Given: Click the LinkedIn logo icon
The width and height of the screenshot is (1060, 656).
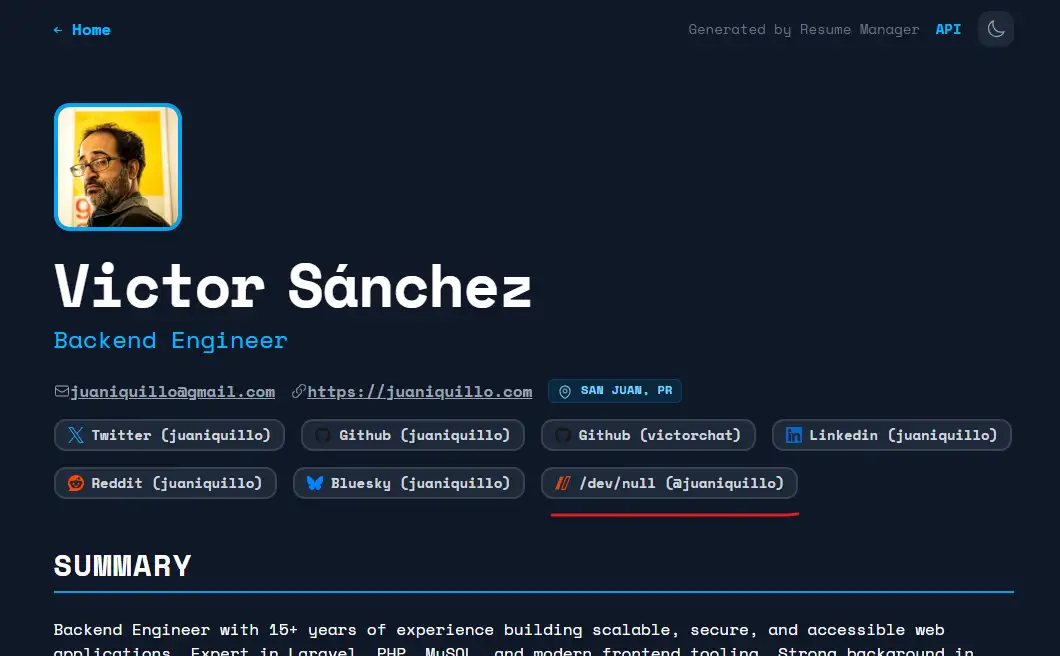Looking at the screenshot, I should click(794, 435).
